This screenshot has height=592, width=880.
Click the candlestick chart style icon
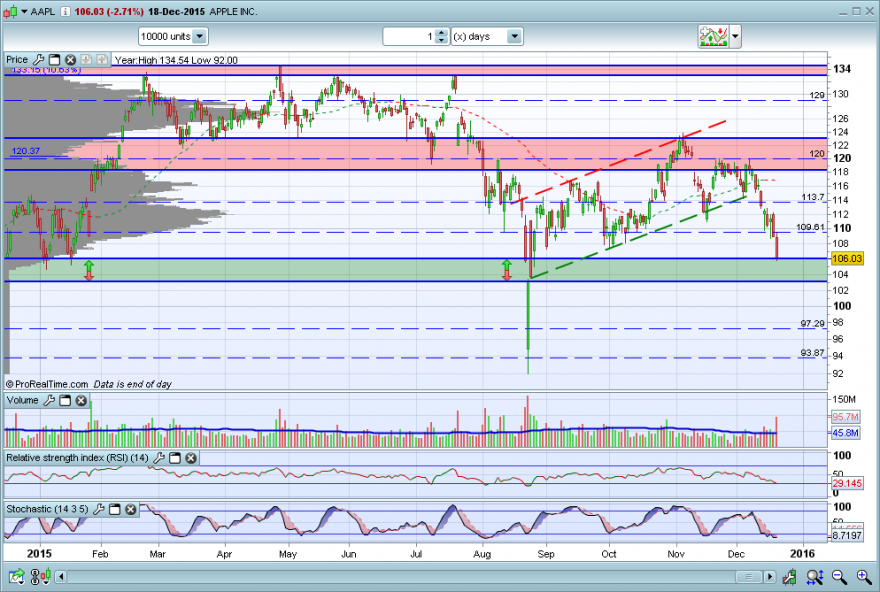(x=10, y=11)
